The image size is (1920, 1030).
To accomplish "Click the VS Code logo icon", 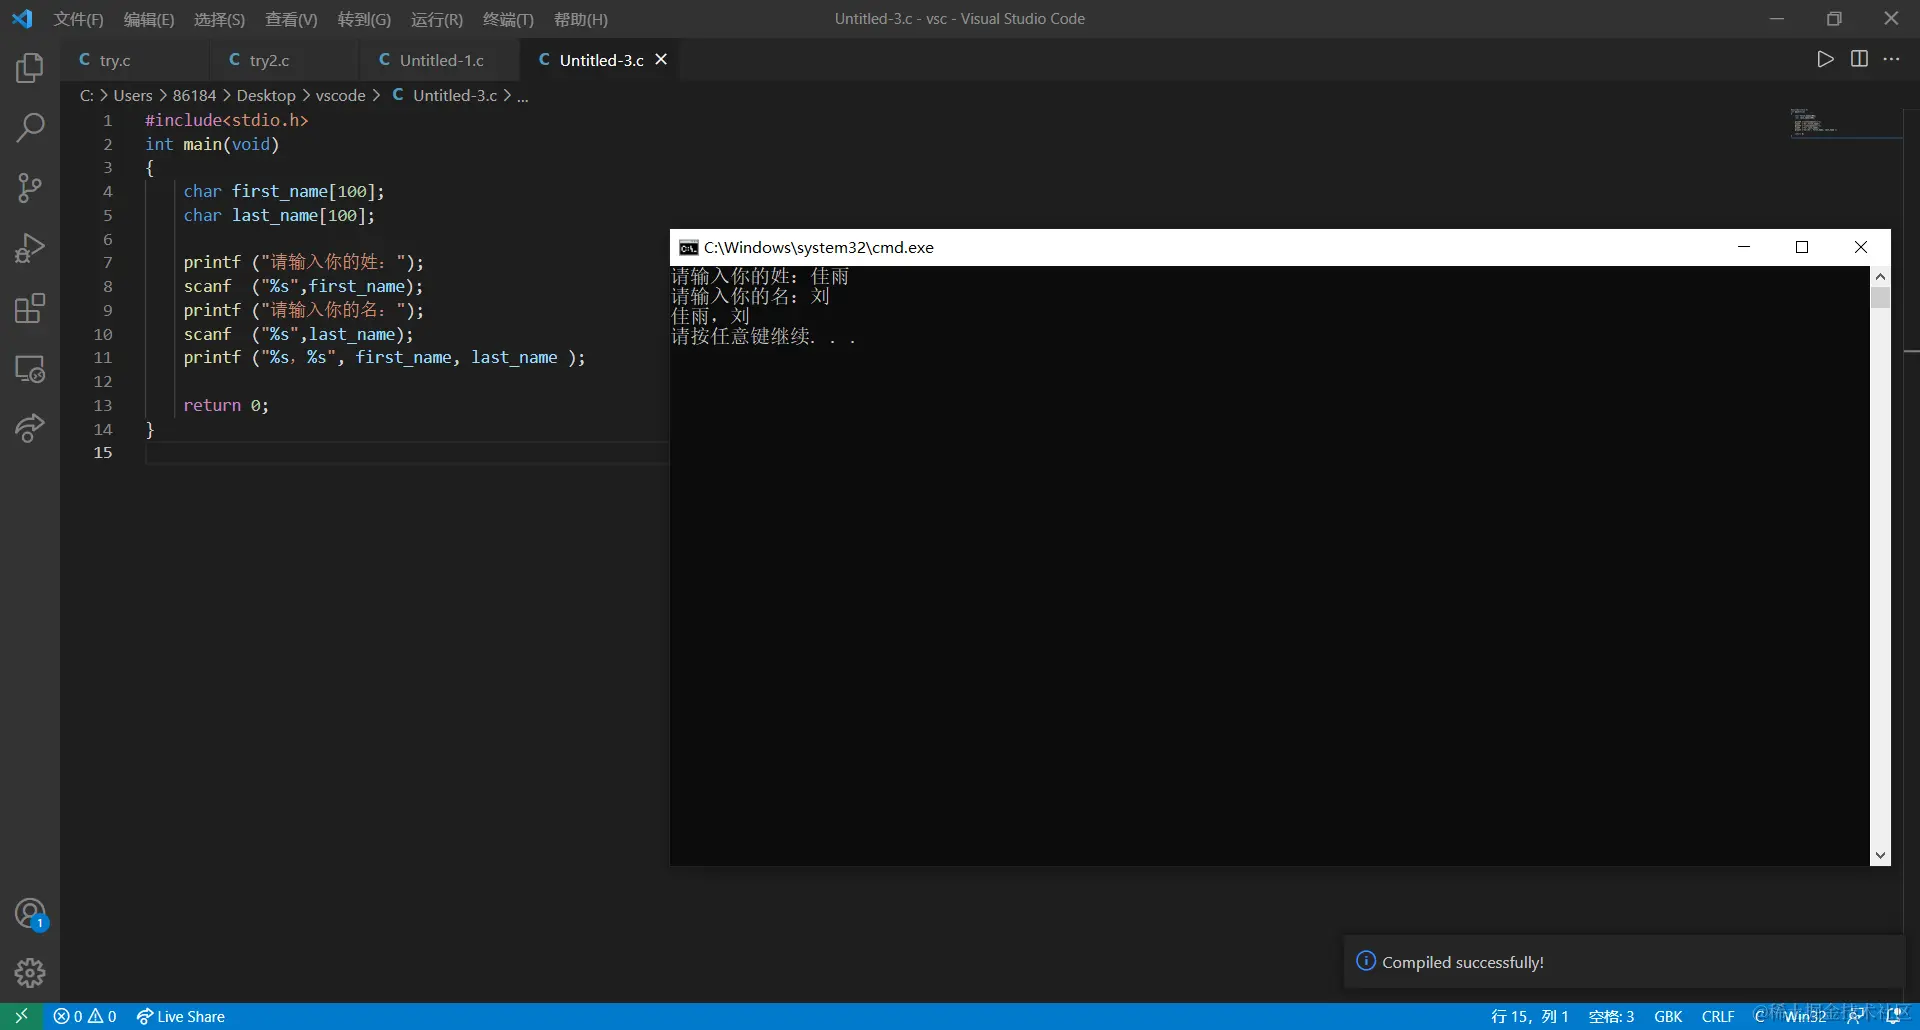I will pyautogui.click(x=22, y=19).
